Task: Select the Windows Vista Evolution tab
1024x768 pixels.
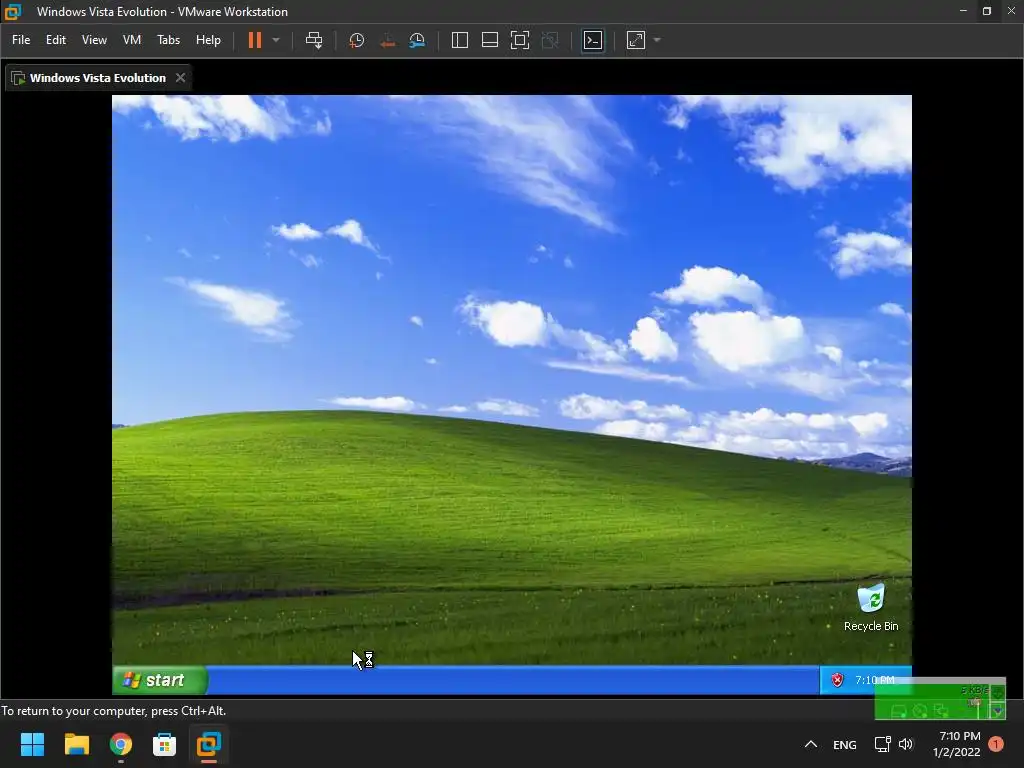Action: 97,78
